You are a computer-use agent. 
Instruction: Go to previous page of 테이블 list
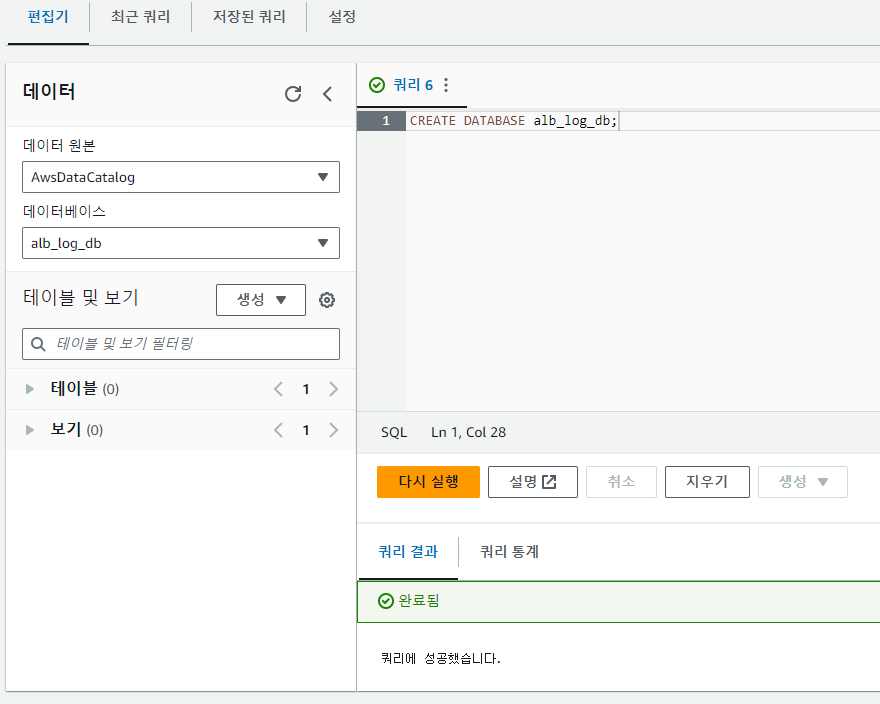278,389
